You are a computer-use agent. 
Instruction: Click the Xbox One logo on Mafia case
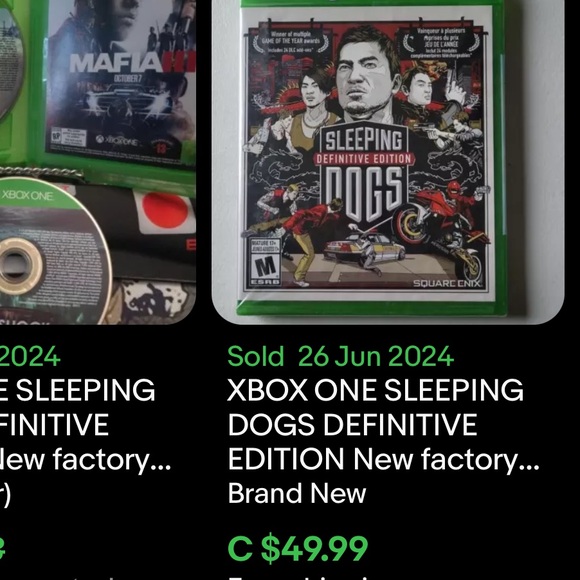[x=117, y=141]
